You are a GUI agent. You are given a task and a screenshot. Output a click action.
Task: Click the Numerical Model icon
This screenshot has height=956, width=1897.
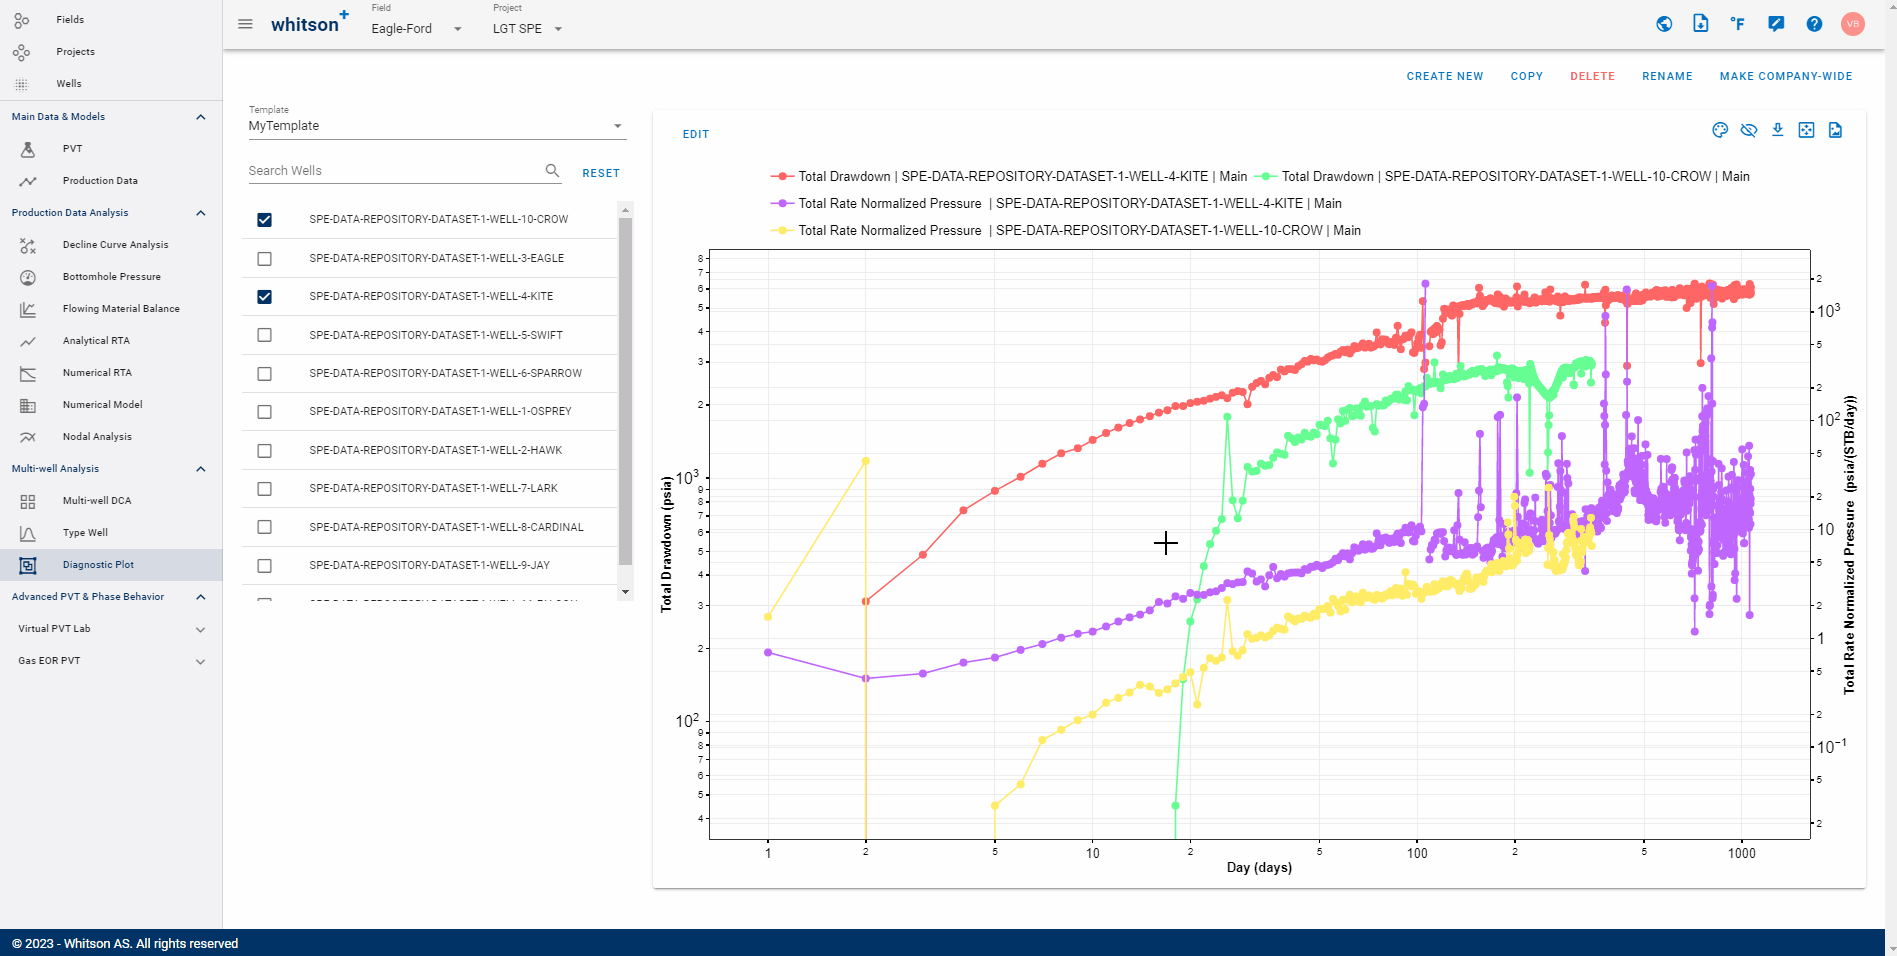28,405
